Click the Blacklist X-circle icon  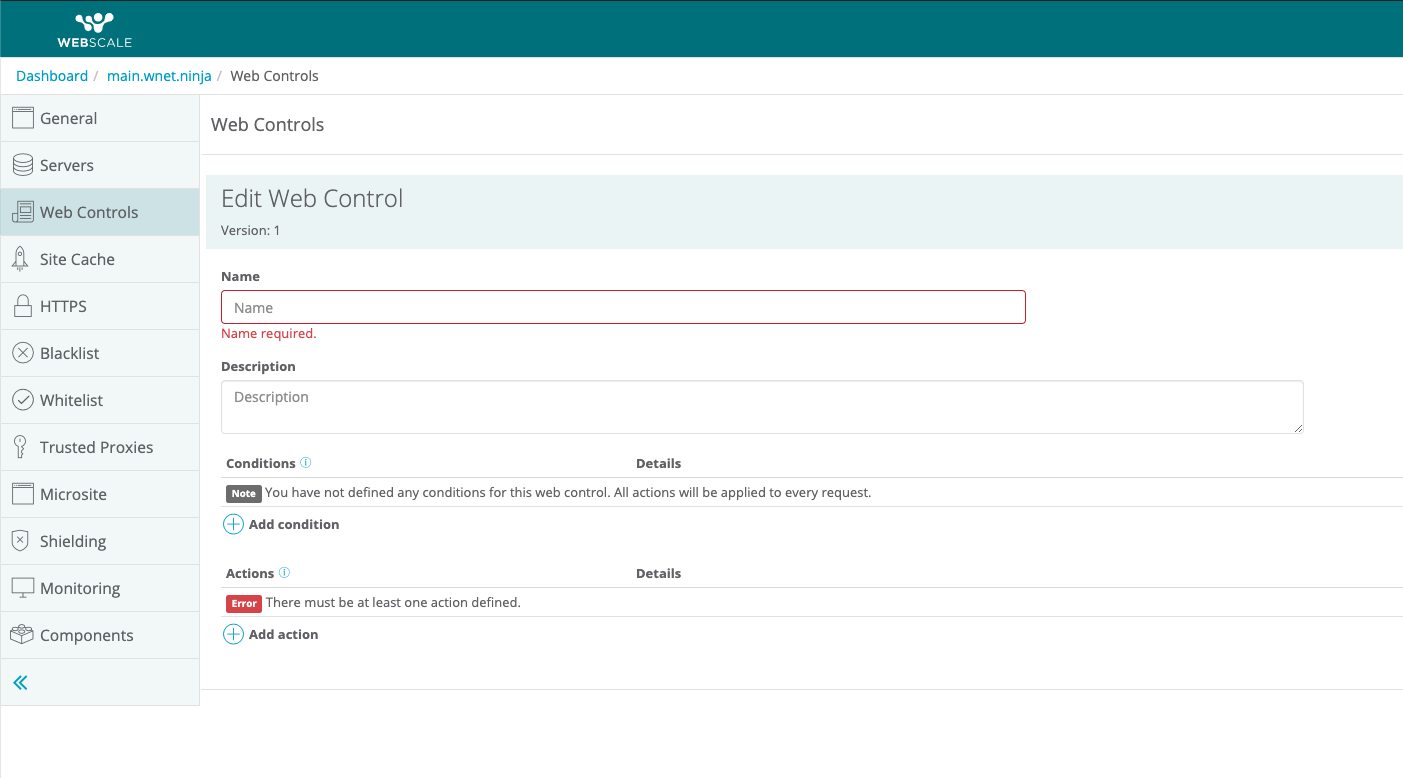23,353
